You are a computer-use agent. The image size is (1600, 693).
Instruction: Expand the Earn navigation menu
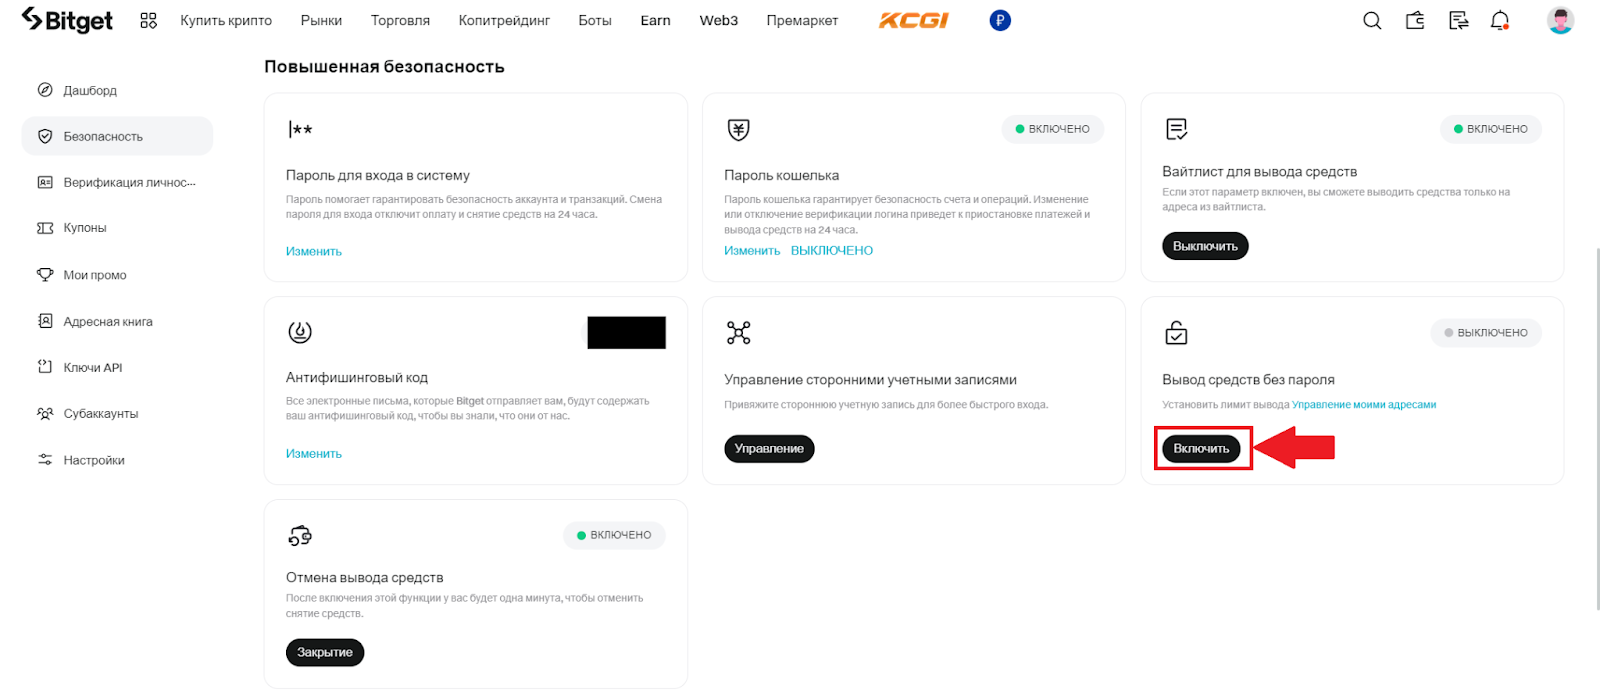coord(655,21)
